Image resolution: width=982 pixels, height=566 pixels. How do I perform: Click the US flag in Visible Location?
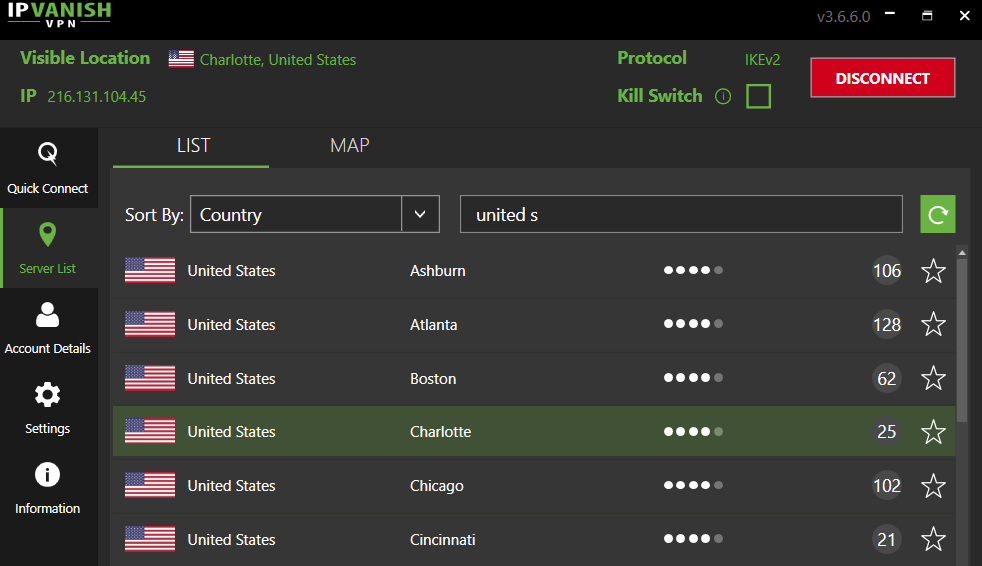pyautogui.click(x=181, y=59)
